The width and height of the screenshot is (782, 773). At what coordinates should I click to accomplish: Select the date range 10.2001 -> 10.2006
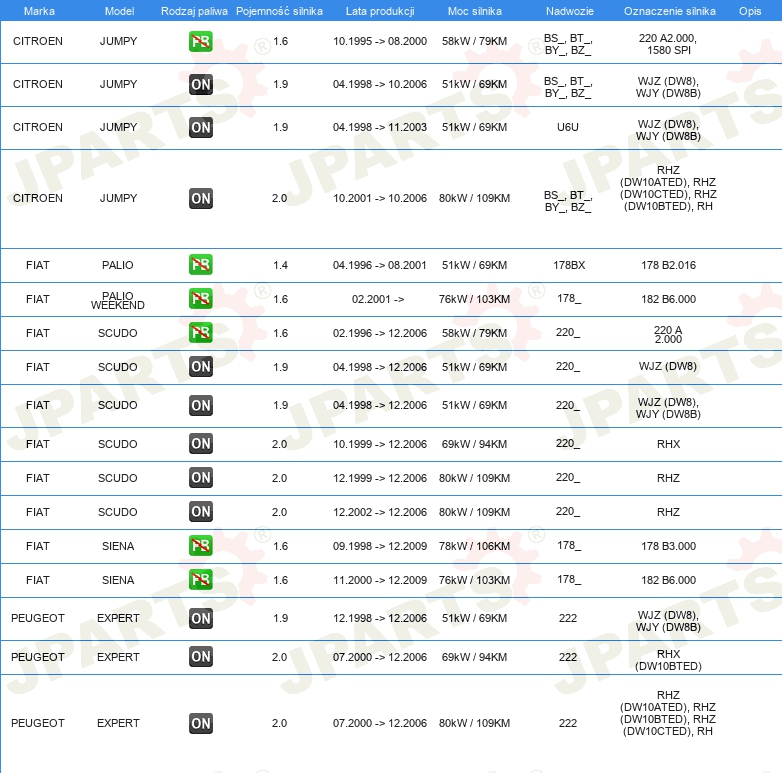(380, 198)
